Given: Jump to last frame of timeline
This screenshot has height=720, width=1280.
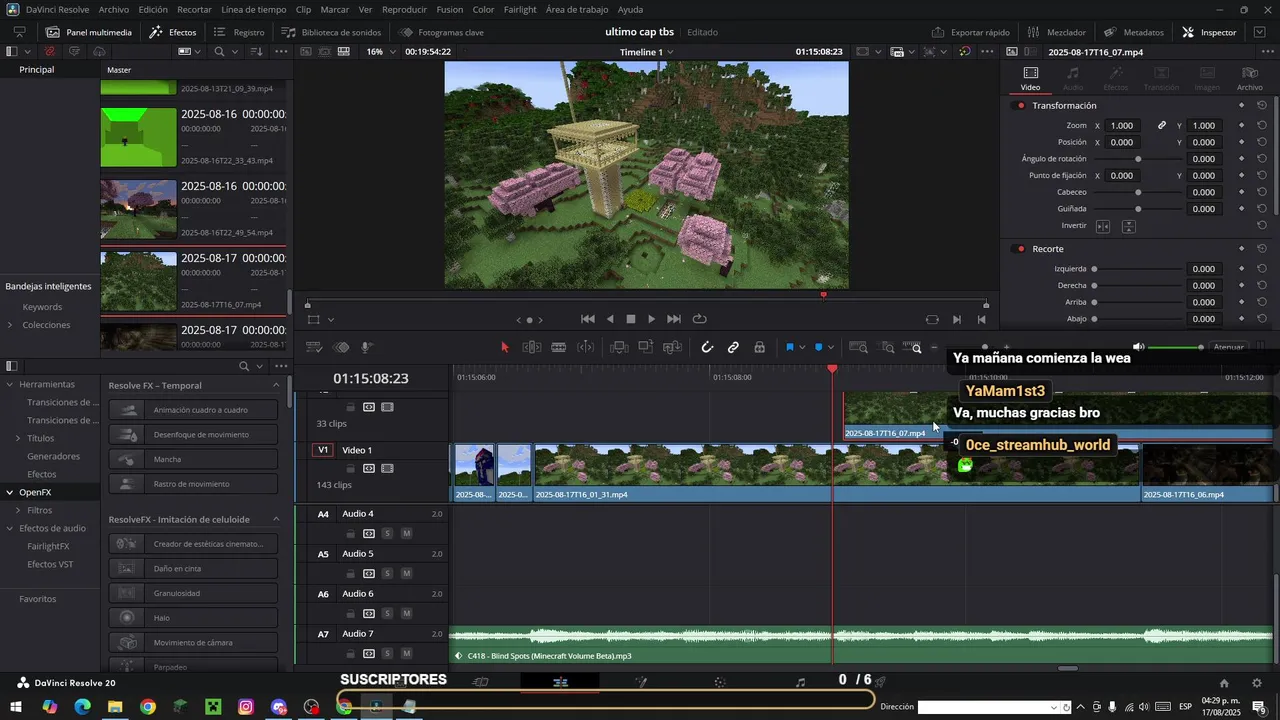Looking at the screenshot, I should tap(674, 319).
